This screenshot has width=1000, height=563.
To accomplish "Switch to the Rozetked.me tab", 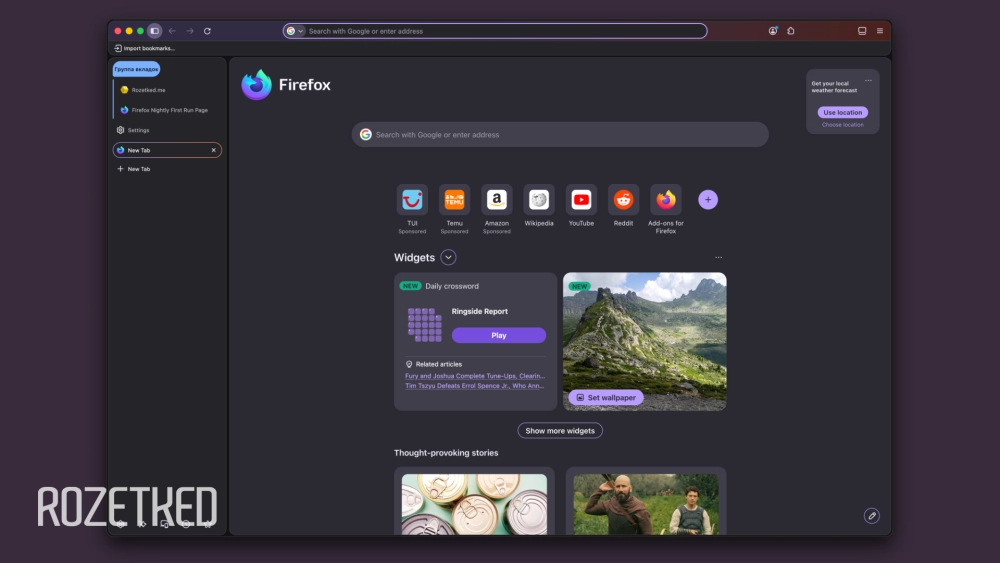I will coord(168,90).
